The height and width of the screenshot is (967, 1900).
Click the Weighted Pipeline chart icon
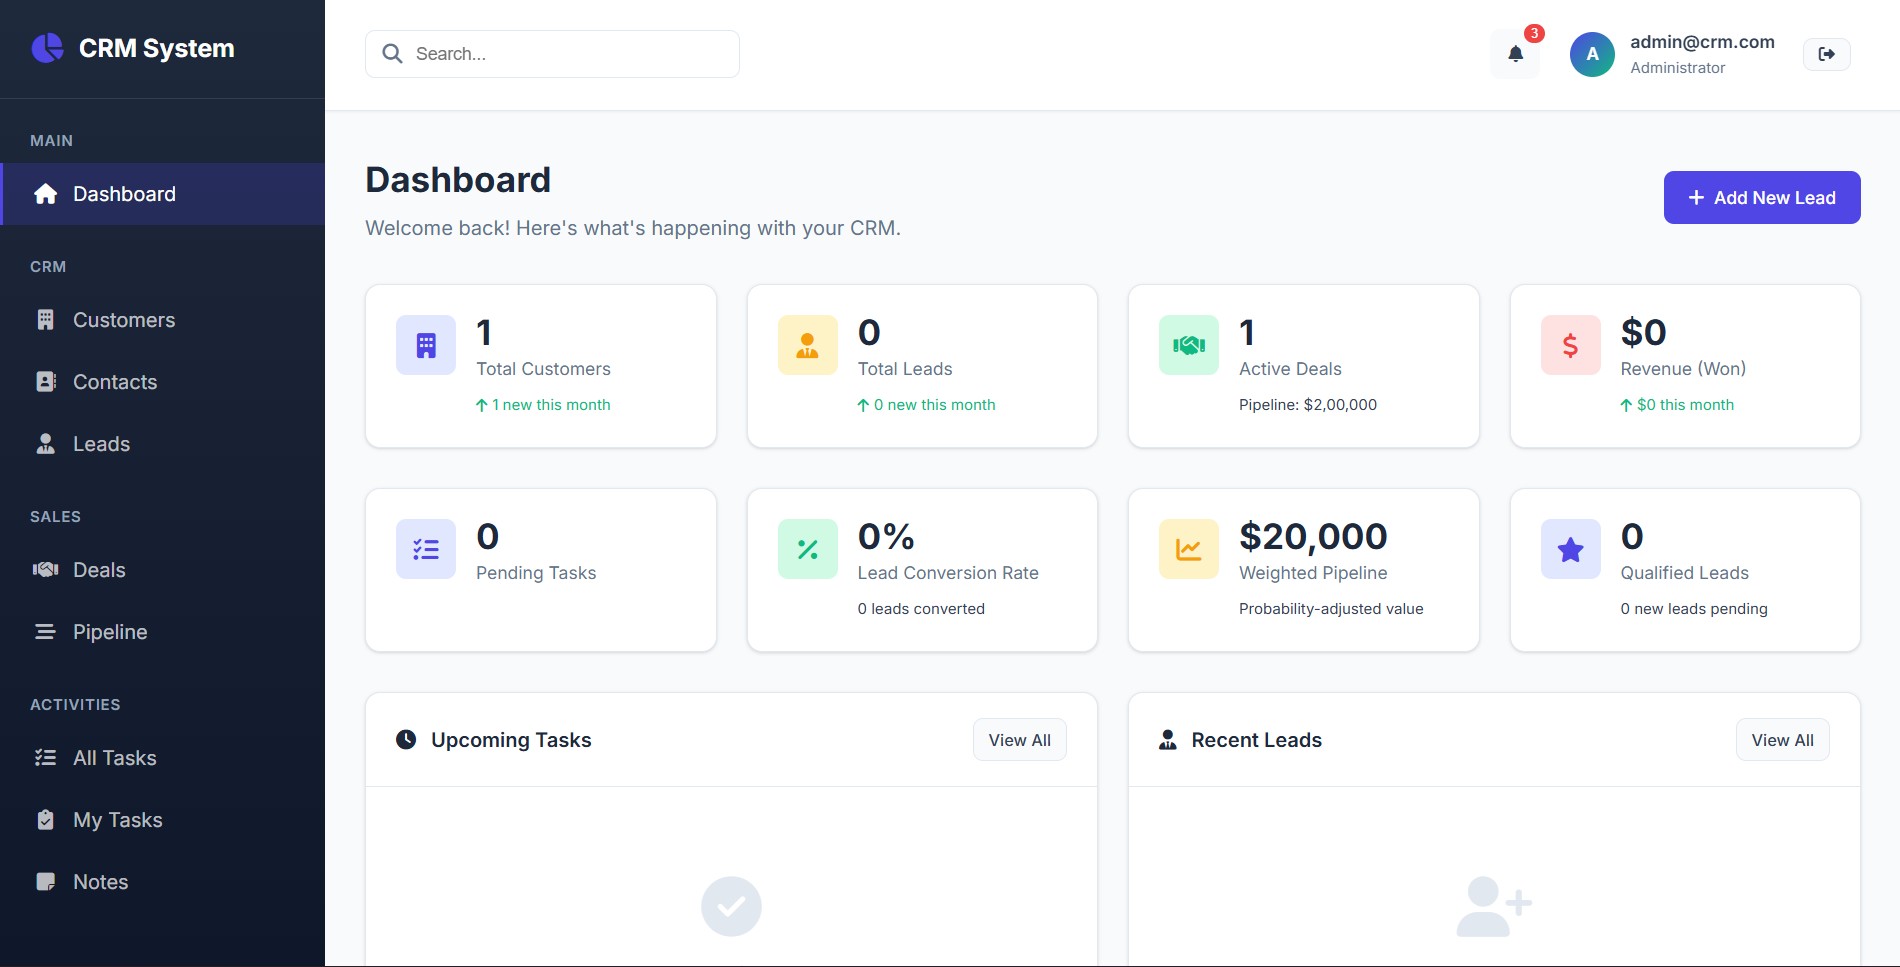tap(1188, 549)
